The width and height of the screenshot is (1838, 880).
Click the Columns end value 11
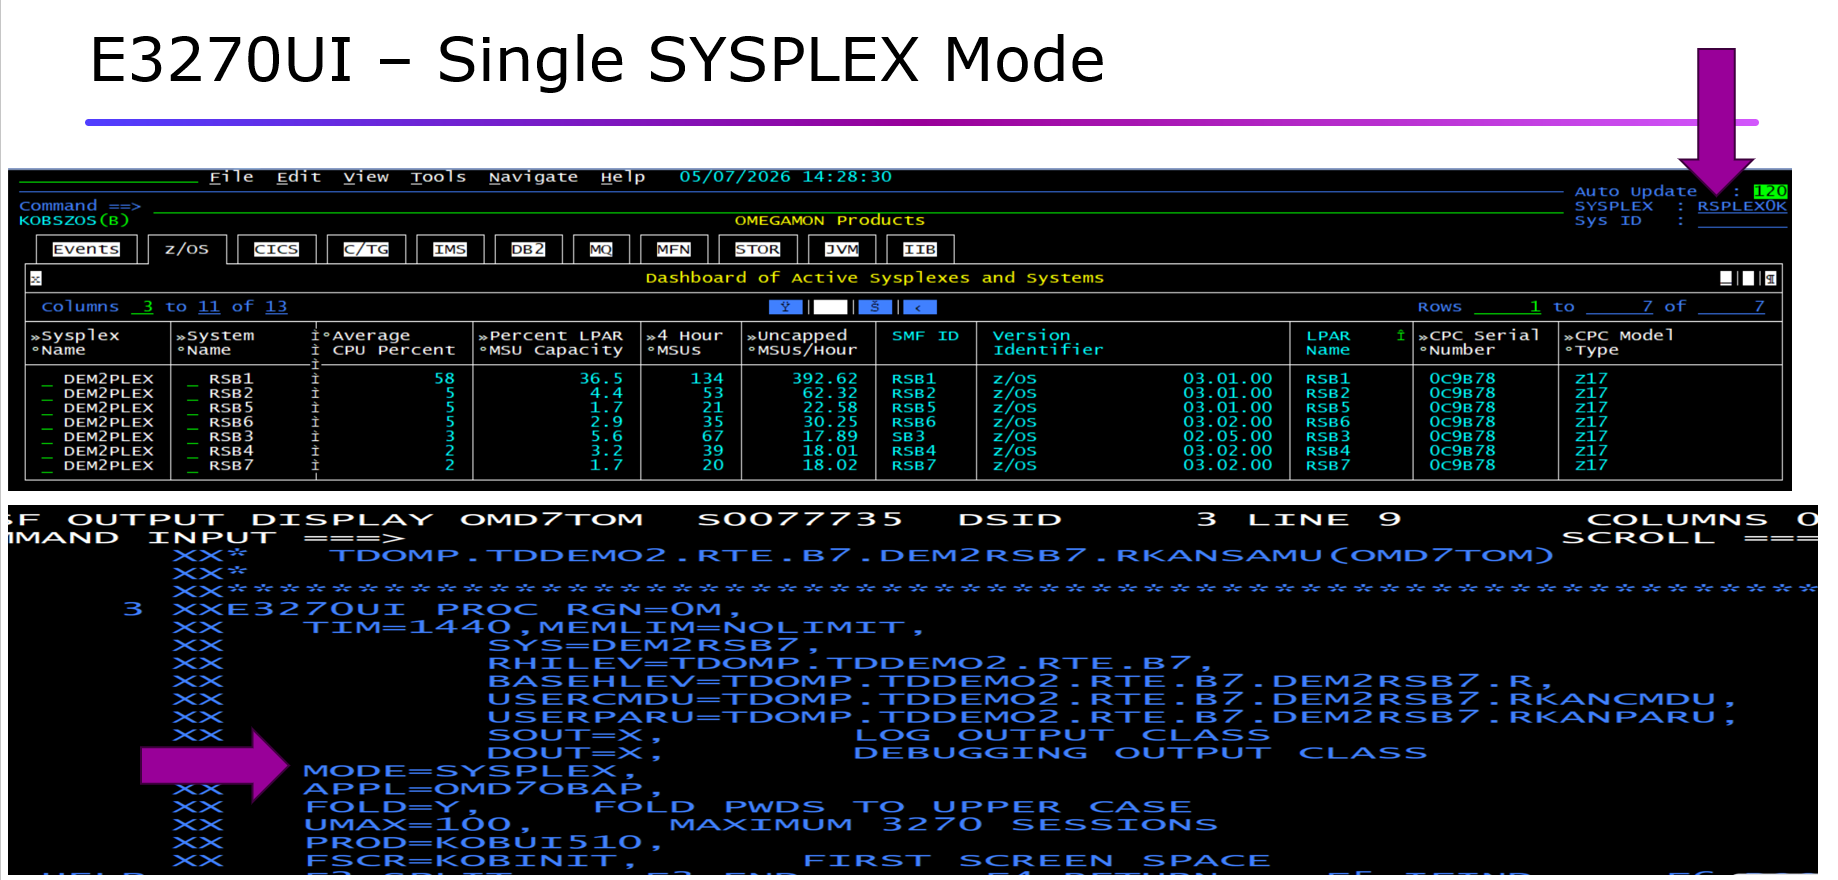208,307
